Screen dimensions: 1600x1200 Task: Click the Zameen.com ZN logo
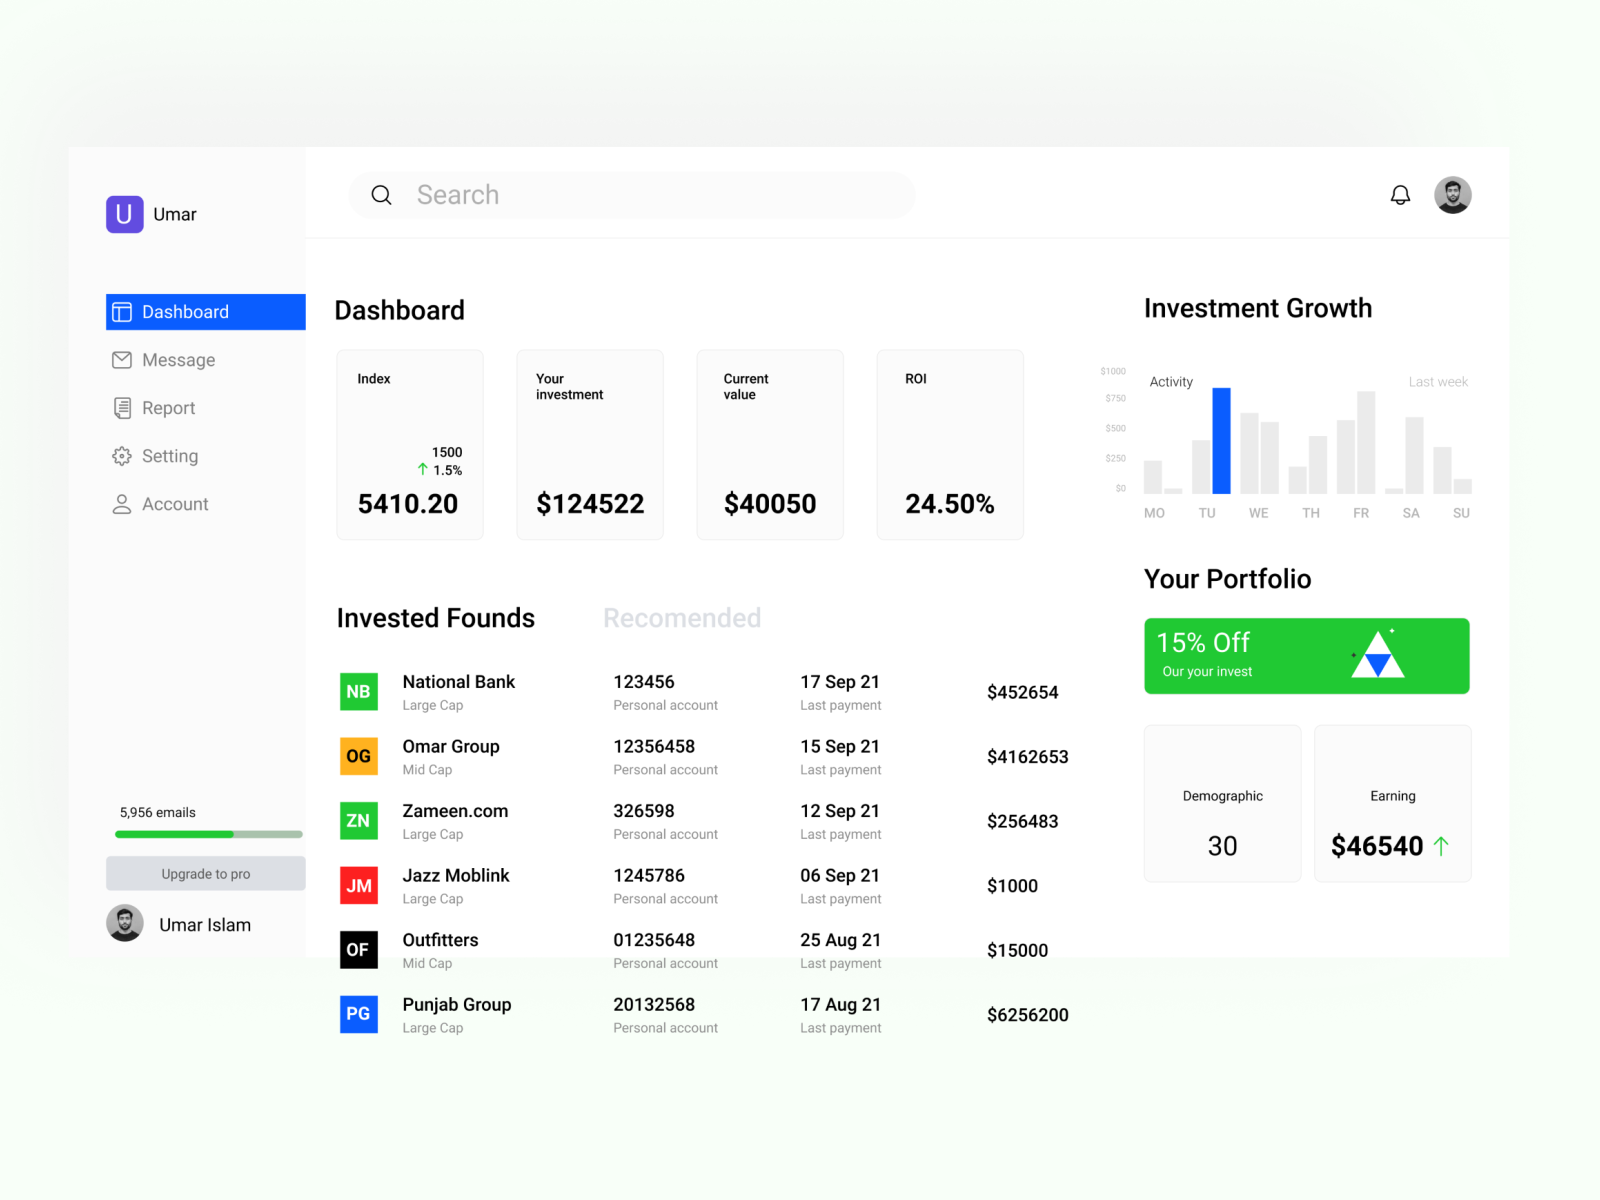click(x=358, y=821)
